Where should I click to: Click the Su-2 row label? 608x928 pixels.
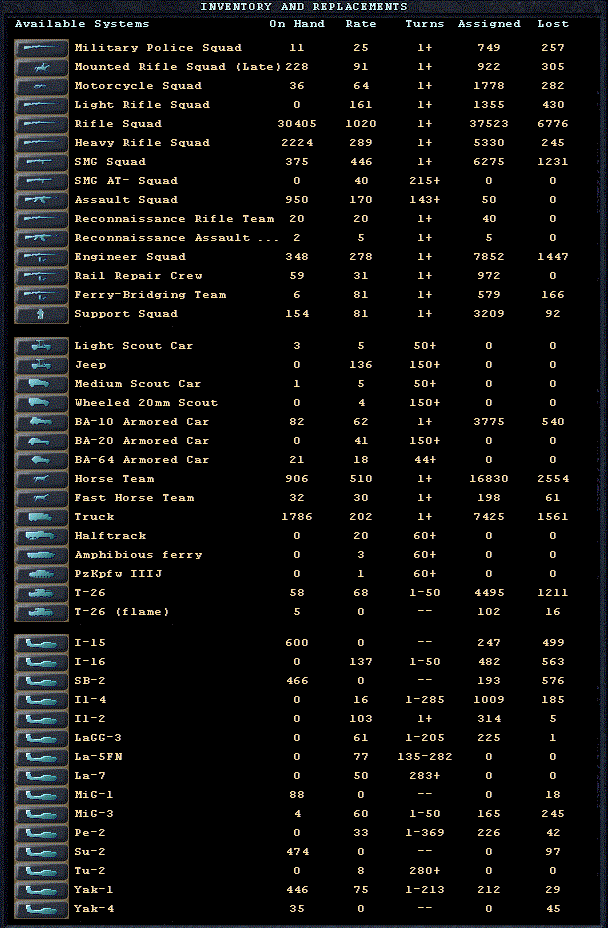click(90, 852)
